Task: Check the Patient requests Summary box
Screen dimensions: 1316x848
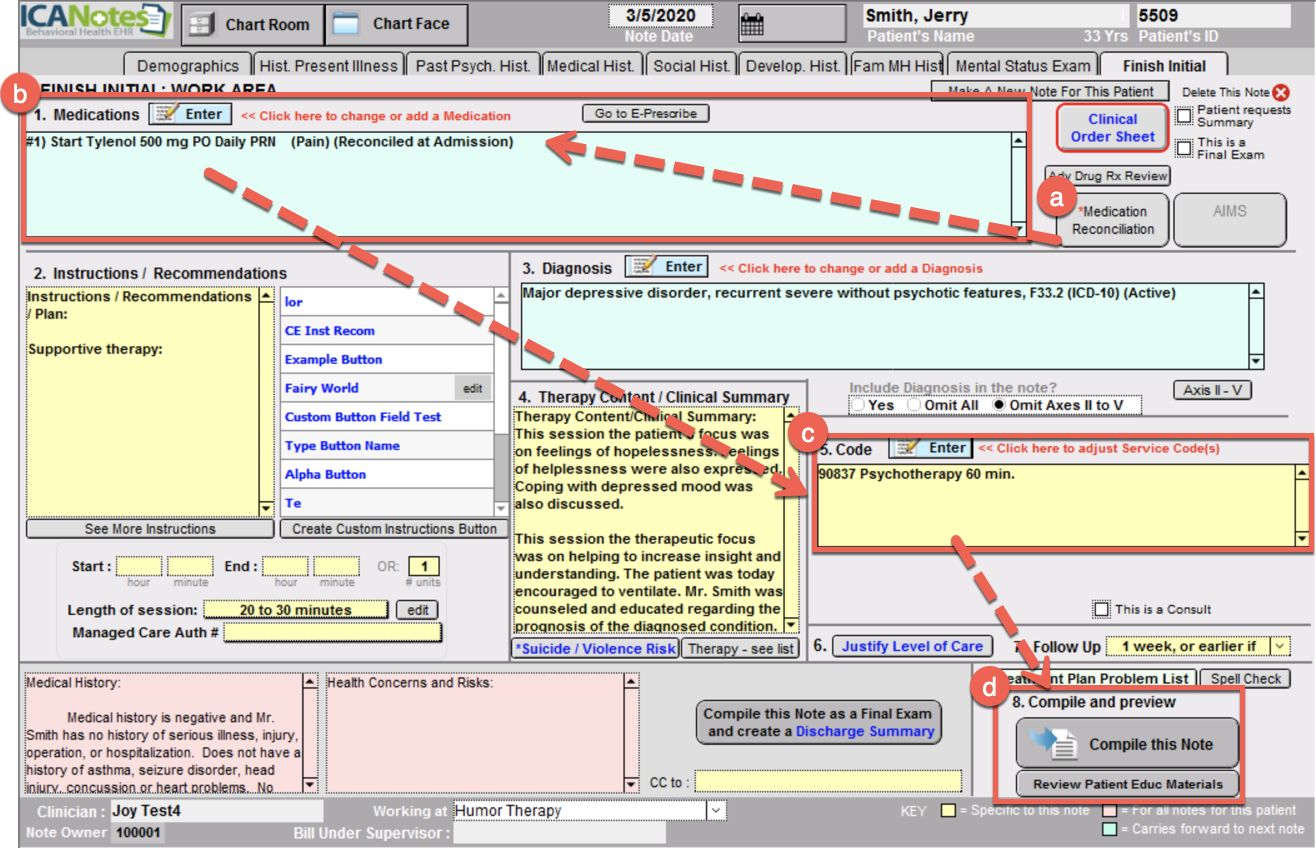Action: 1184,116
